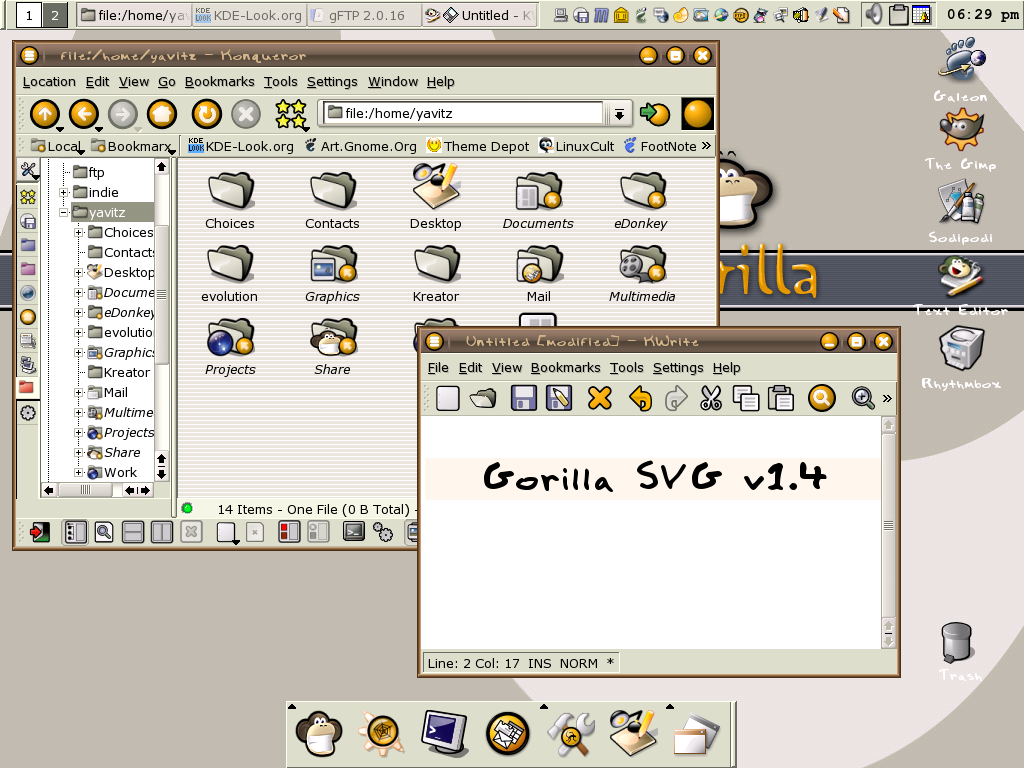The image size is (1024, 768).
Task: Click Find magnifier icon in KWrite
Action: 822,398
